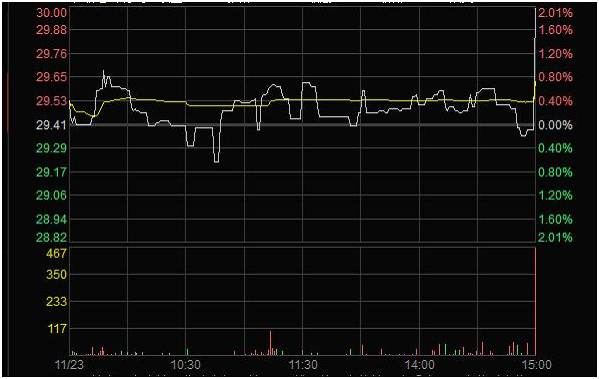
Task: Select the 29.88 price axis label
Action: pyautogui.click(x=52, y=30)
